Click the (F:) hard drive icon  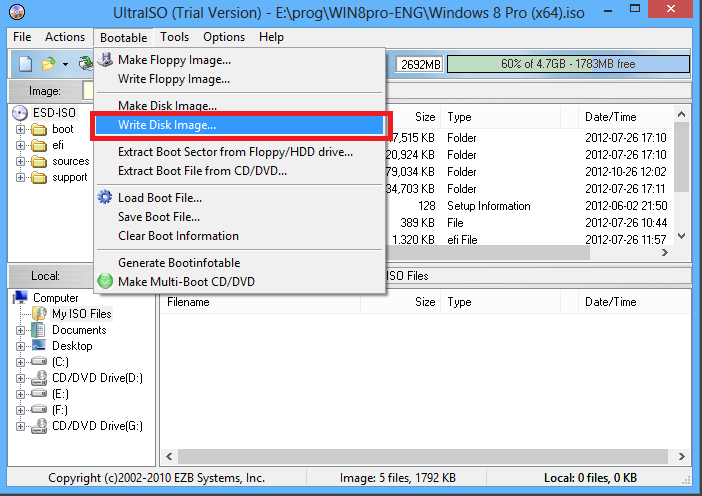pos(39,409)
